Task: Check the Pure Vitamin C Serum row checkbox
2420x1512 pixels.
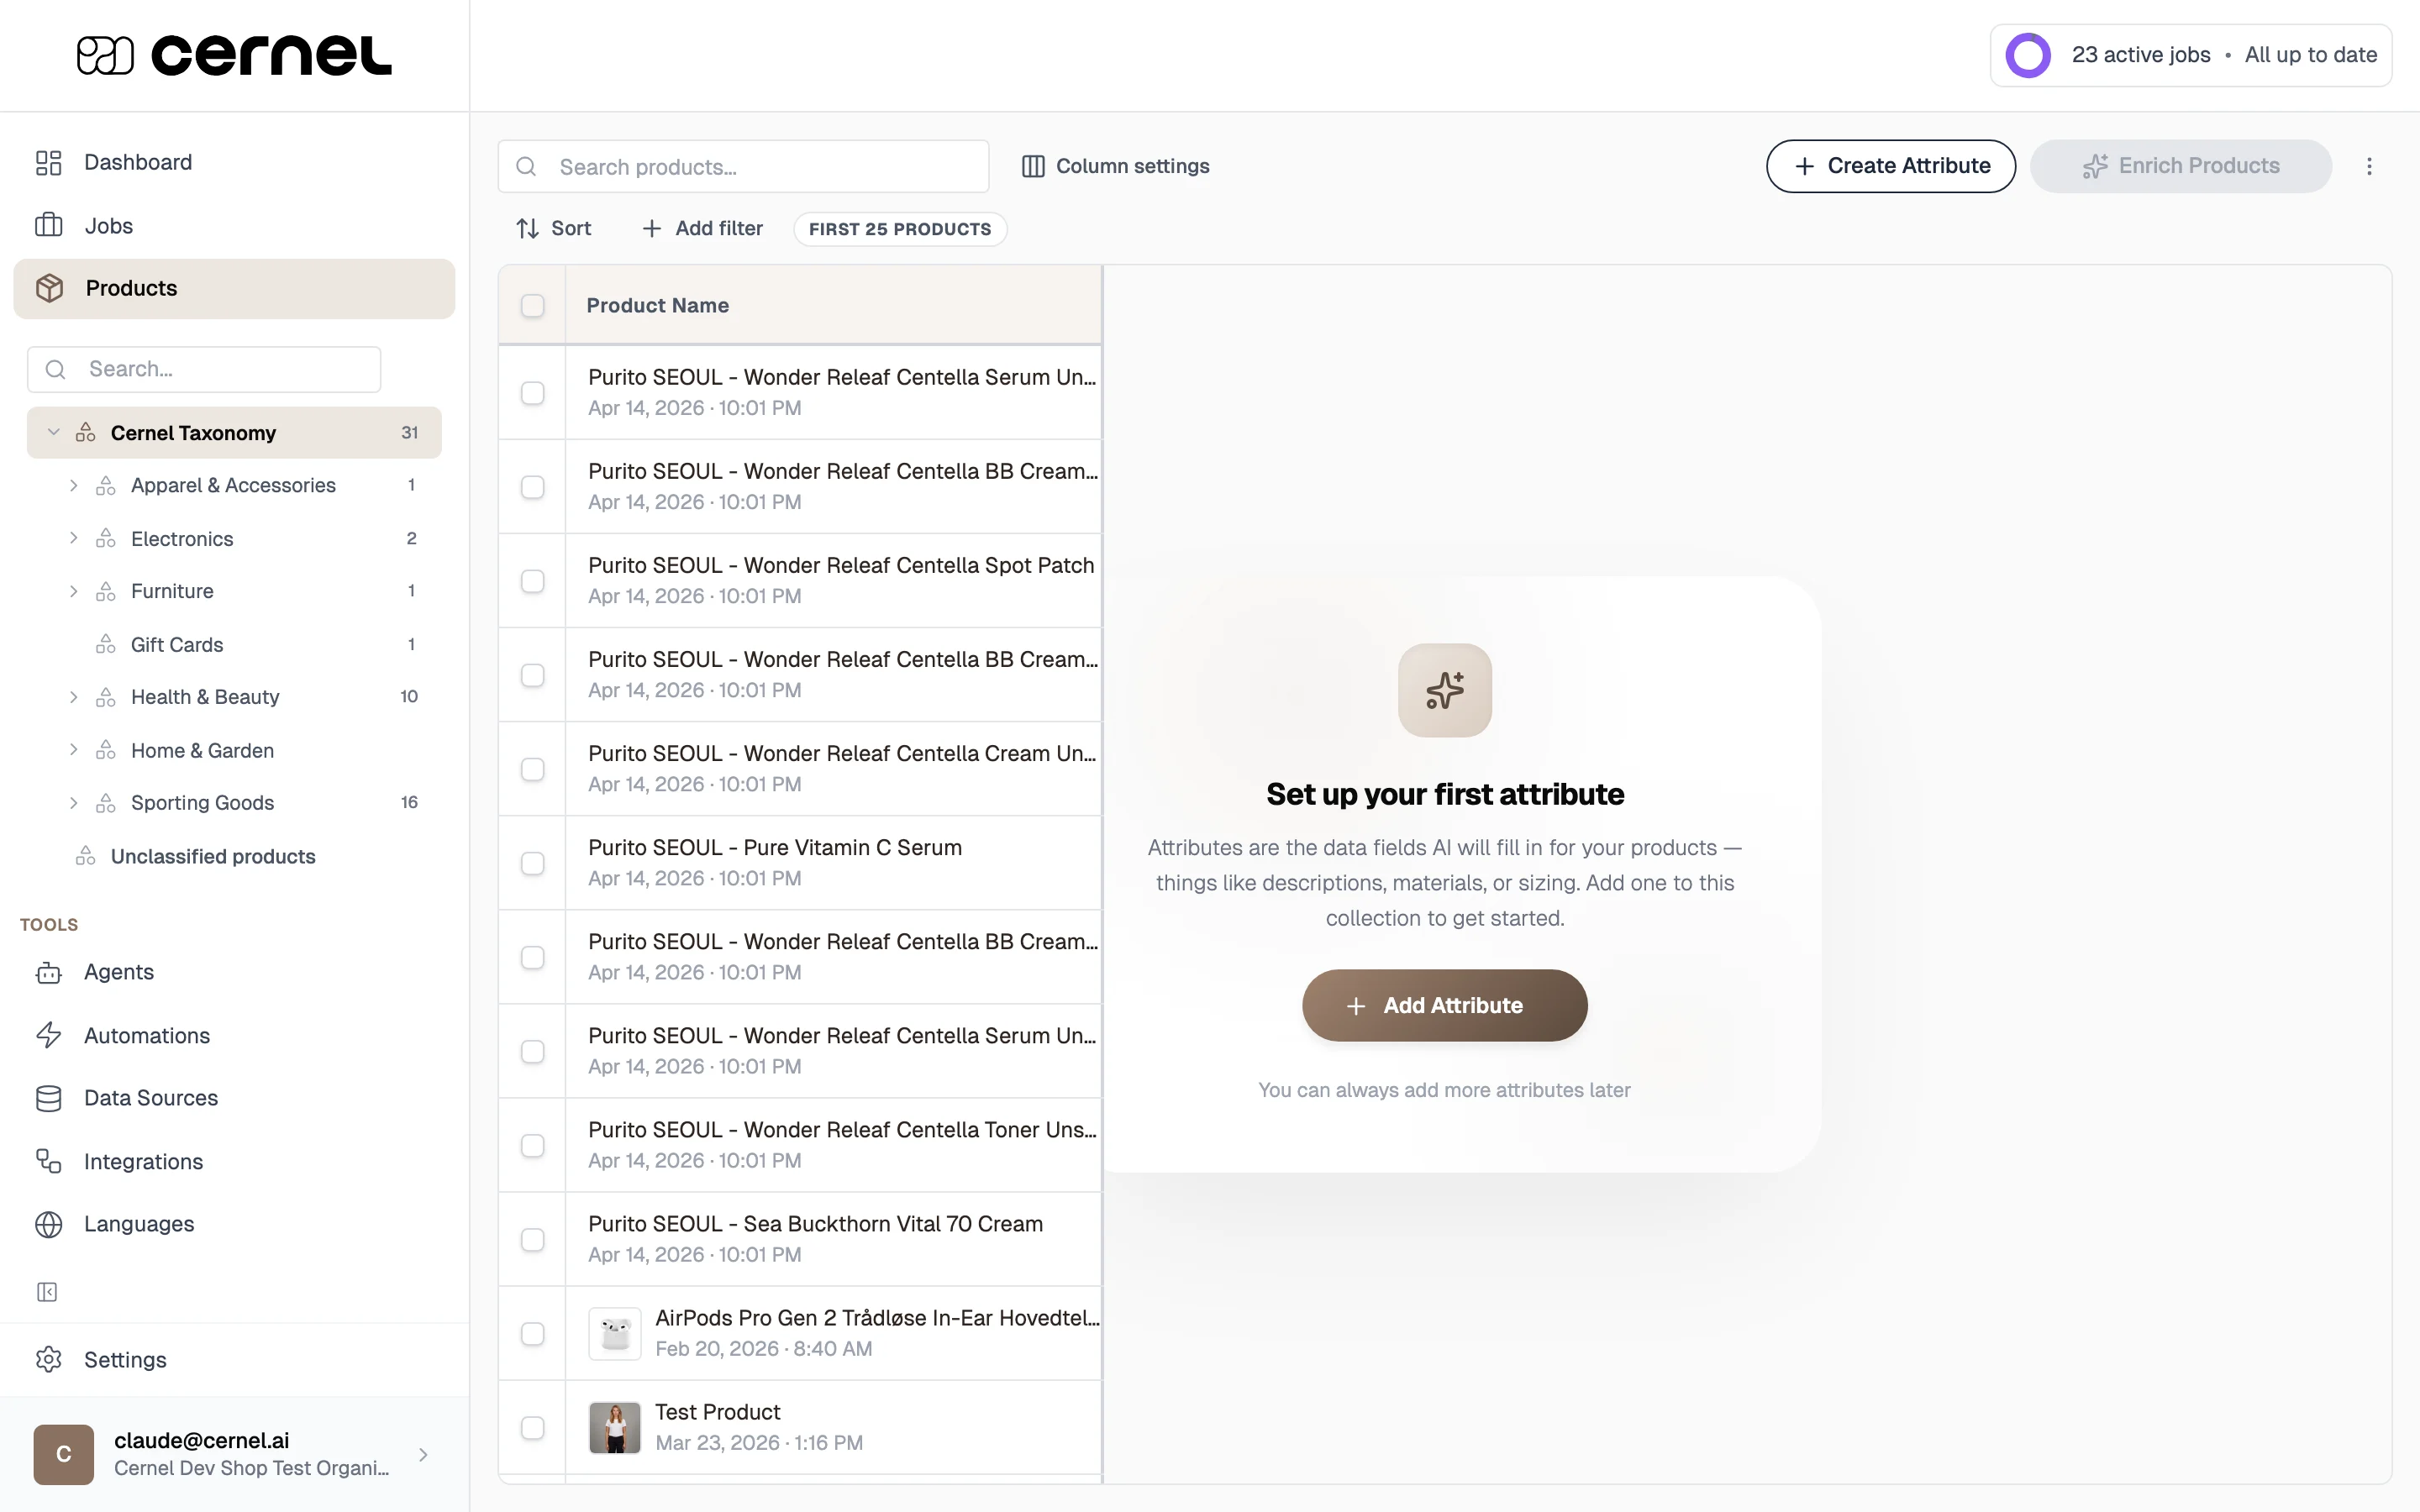Action: tap(533, 863)
